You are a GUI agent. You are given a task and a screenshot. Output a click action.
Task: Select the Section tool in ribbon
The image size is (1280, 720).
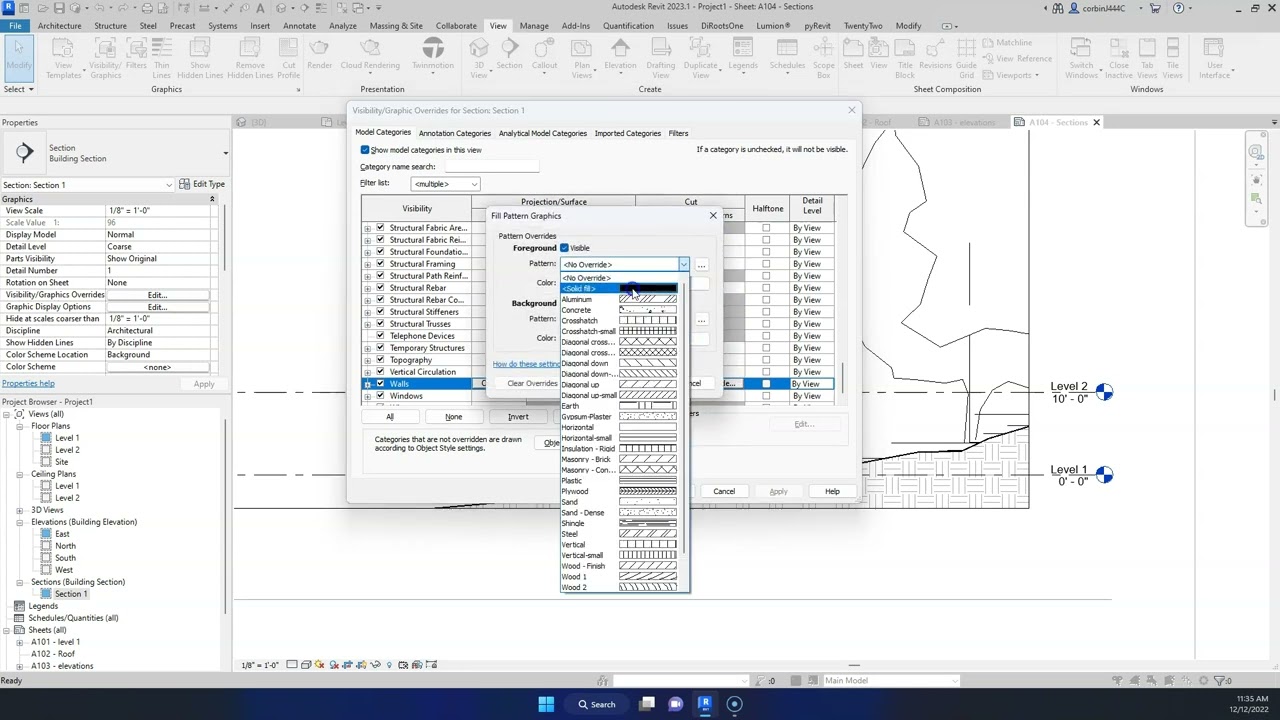click(509, 55)
